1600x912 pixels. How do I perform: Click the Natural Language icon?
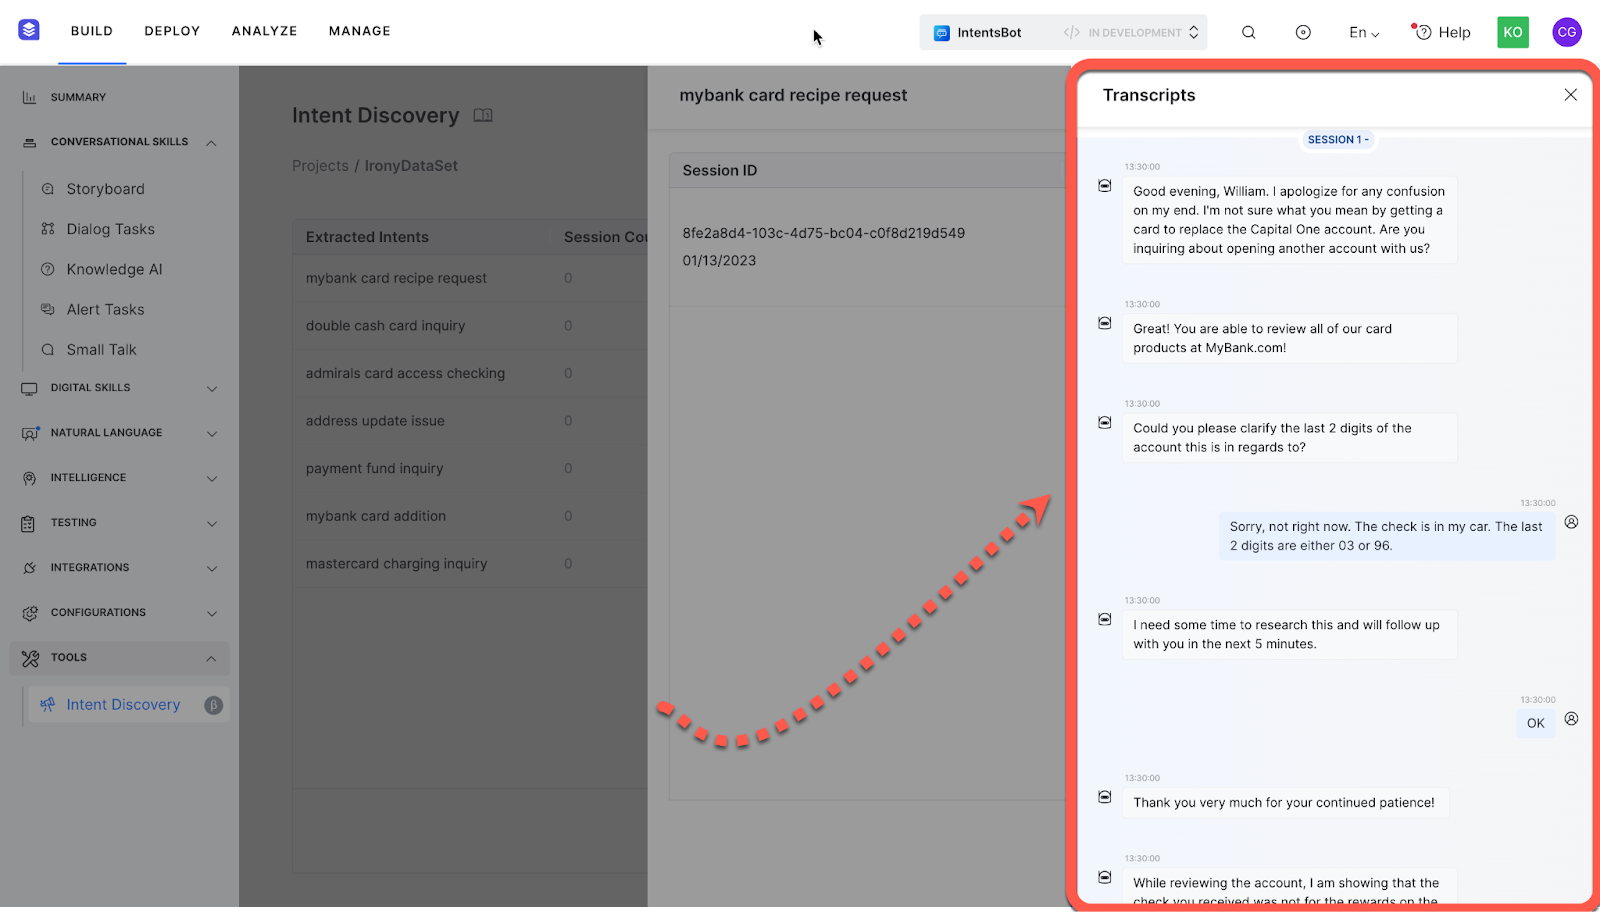(x=29, y=433)
